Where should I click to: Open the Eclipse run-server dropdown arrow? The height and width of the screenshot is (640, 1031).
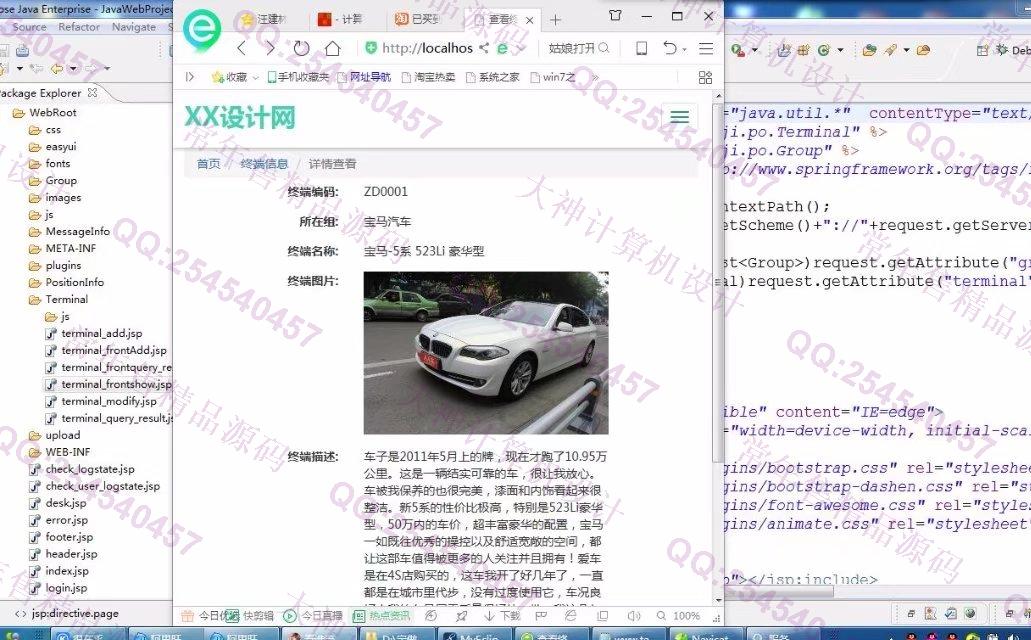[754, 50]
